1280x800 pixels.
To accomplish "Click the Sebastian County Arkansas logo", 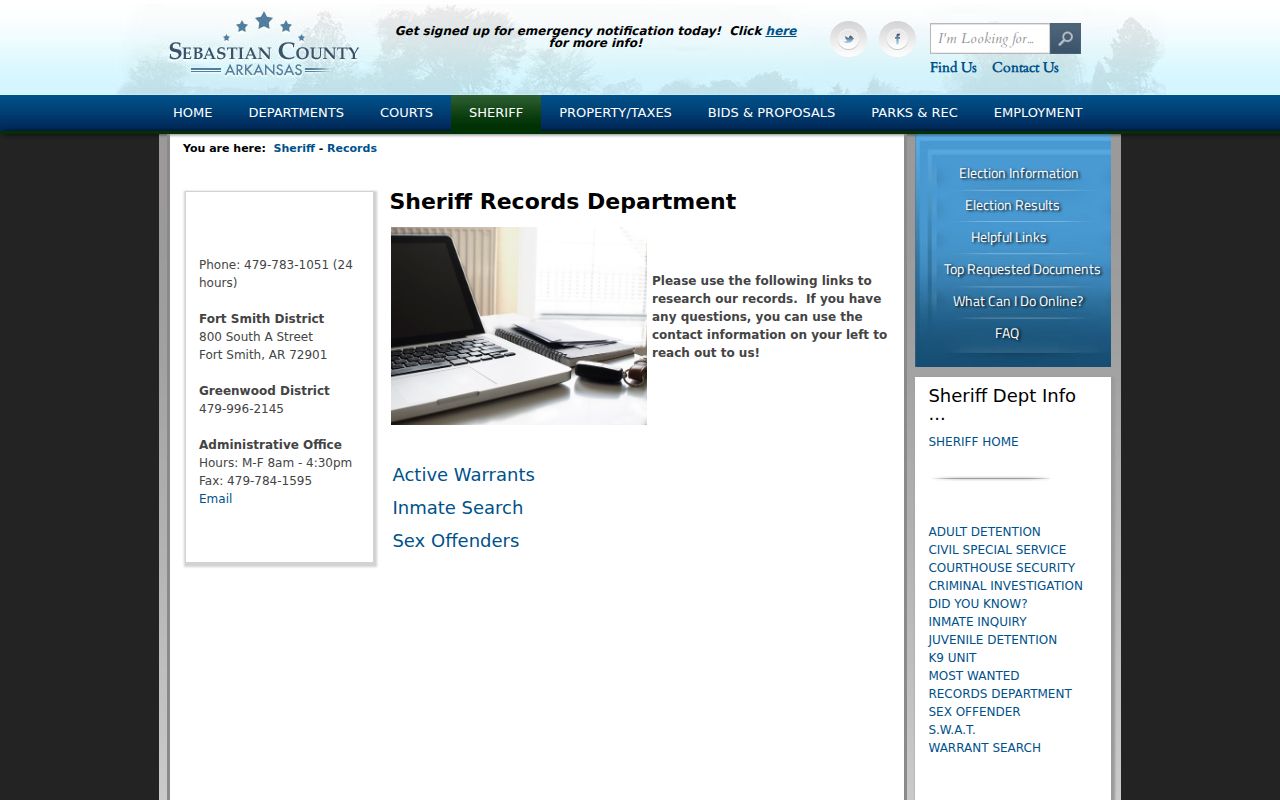I will tap(263, 45).
